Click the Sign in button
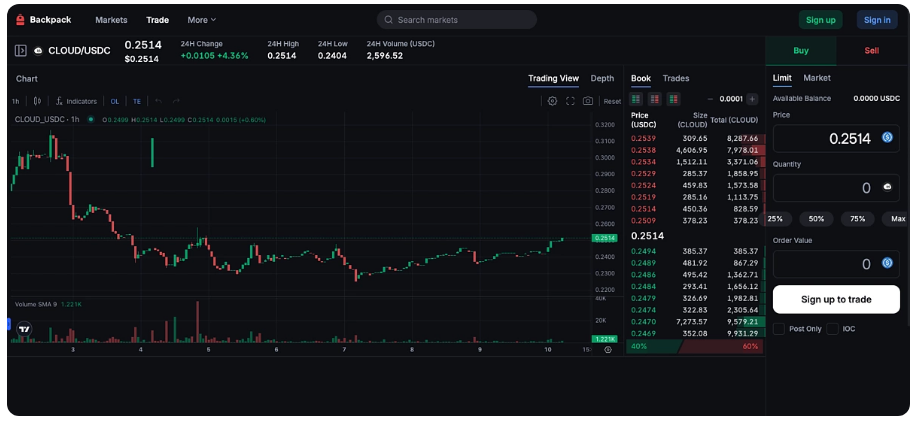914x424 pixels. pyautogui.click(x=877, y=20)
